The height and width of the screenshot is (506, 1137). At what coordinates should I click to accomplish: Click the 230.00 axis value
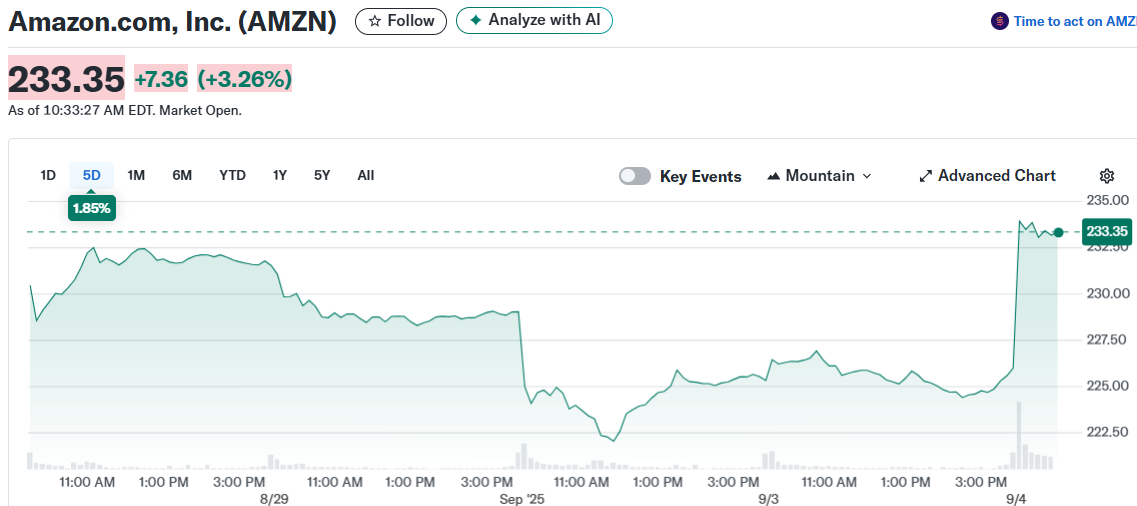pos(1109,294)
